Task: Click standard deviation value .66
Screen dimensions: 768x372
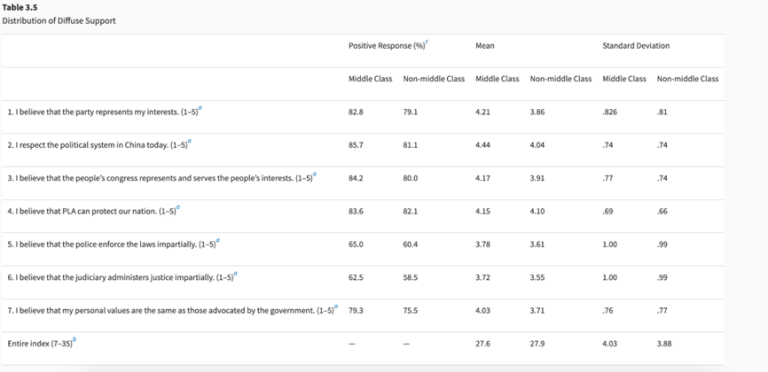Action: click(x=662, y=211)
